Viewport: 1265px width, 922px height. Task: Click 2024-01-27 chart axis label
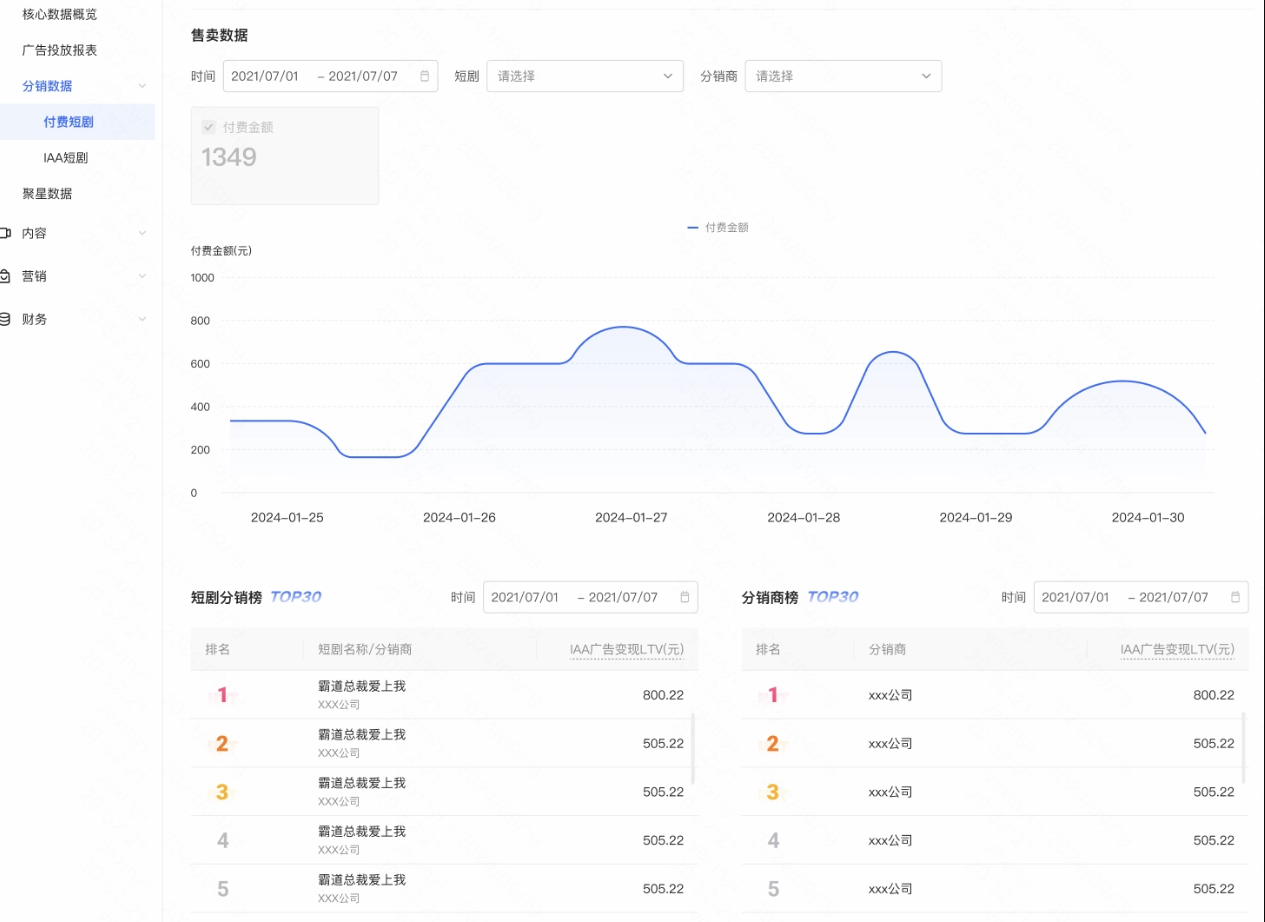point(631,517)
